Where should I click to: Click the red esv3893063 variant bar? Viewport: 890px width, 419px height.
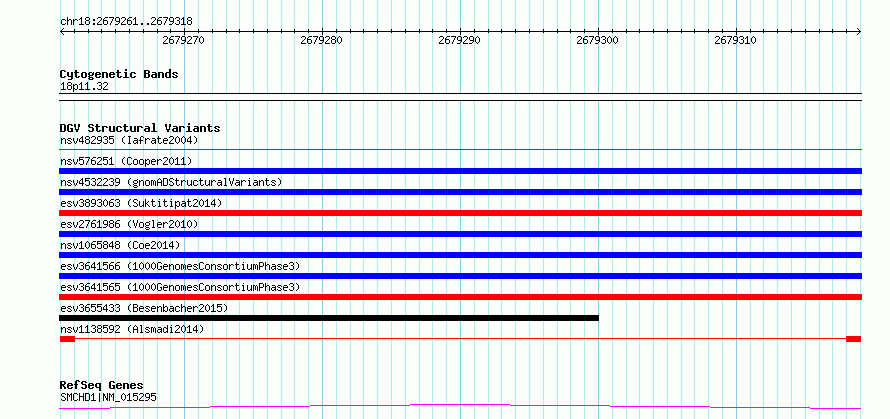point(460,213)
